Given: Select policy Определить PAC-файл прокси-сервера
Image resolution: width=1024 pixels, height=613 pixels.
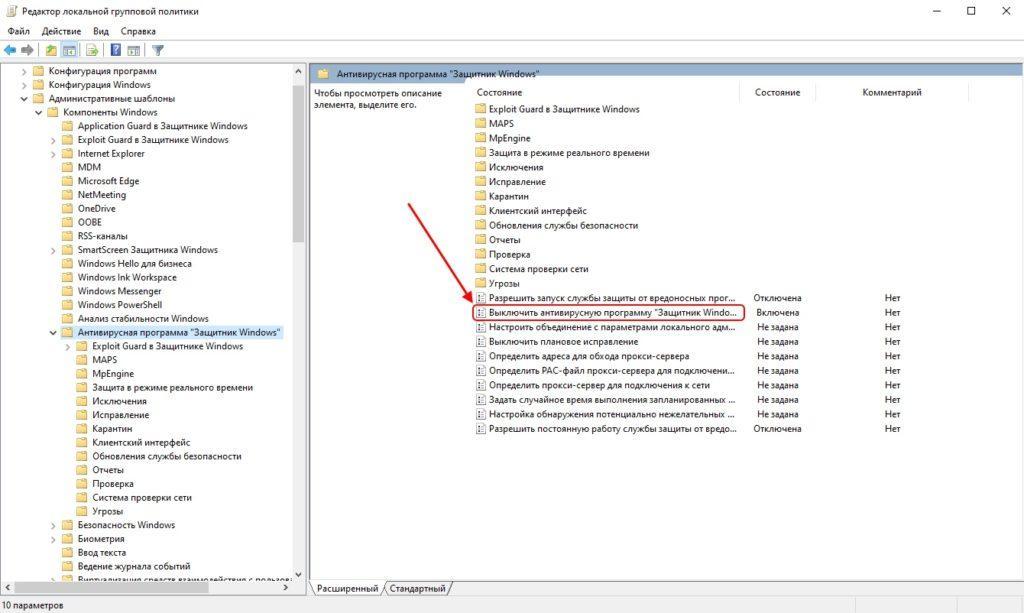Looking at the screenshot, I should (x=612, y=371).
